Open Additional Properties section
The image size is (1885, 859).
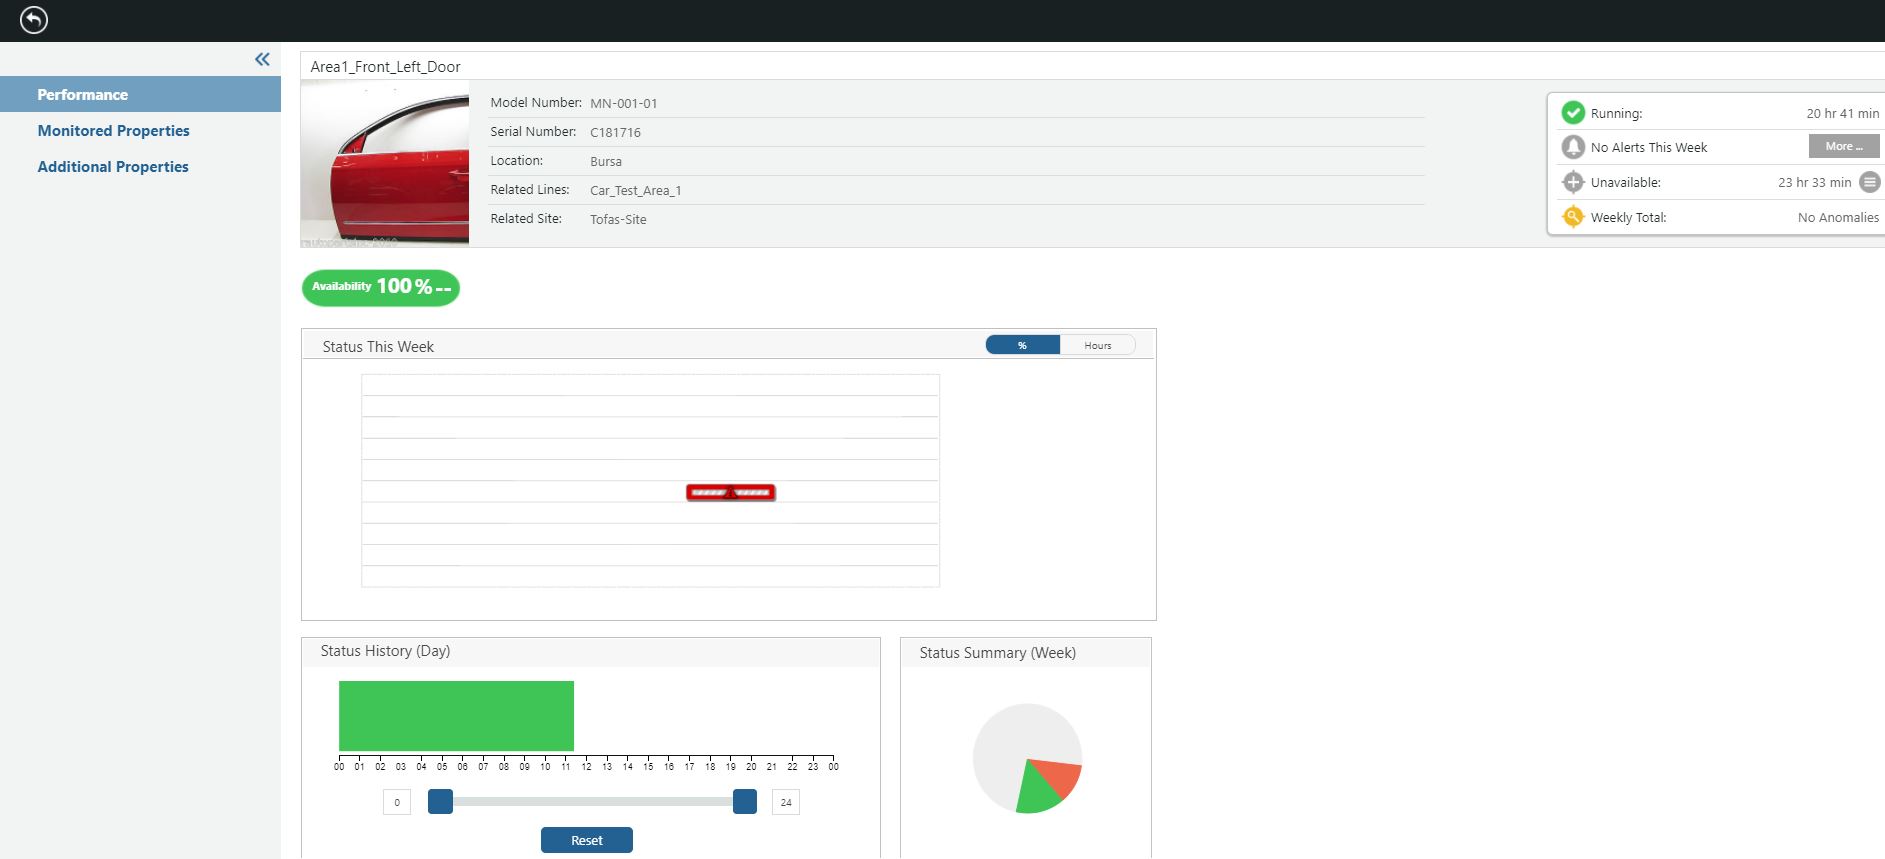(113, 167)
